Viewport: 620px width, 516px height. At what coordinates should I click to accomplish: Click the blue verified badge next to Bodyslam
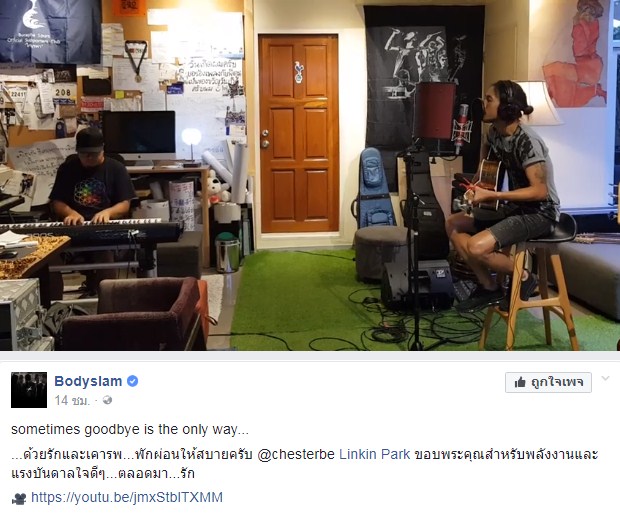click(x=132, y=382)
